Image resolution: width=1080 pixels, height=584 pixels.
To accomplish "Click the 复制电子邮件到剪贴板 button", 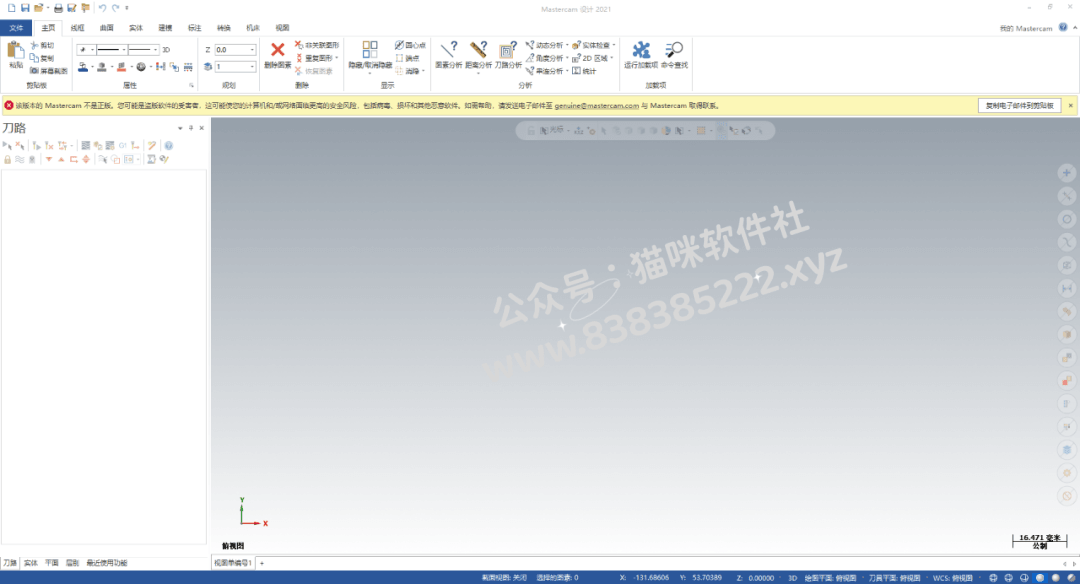I will (1019, 105).
